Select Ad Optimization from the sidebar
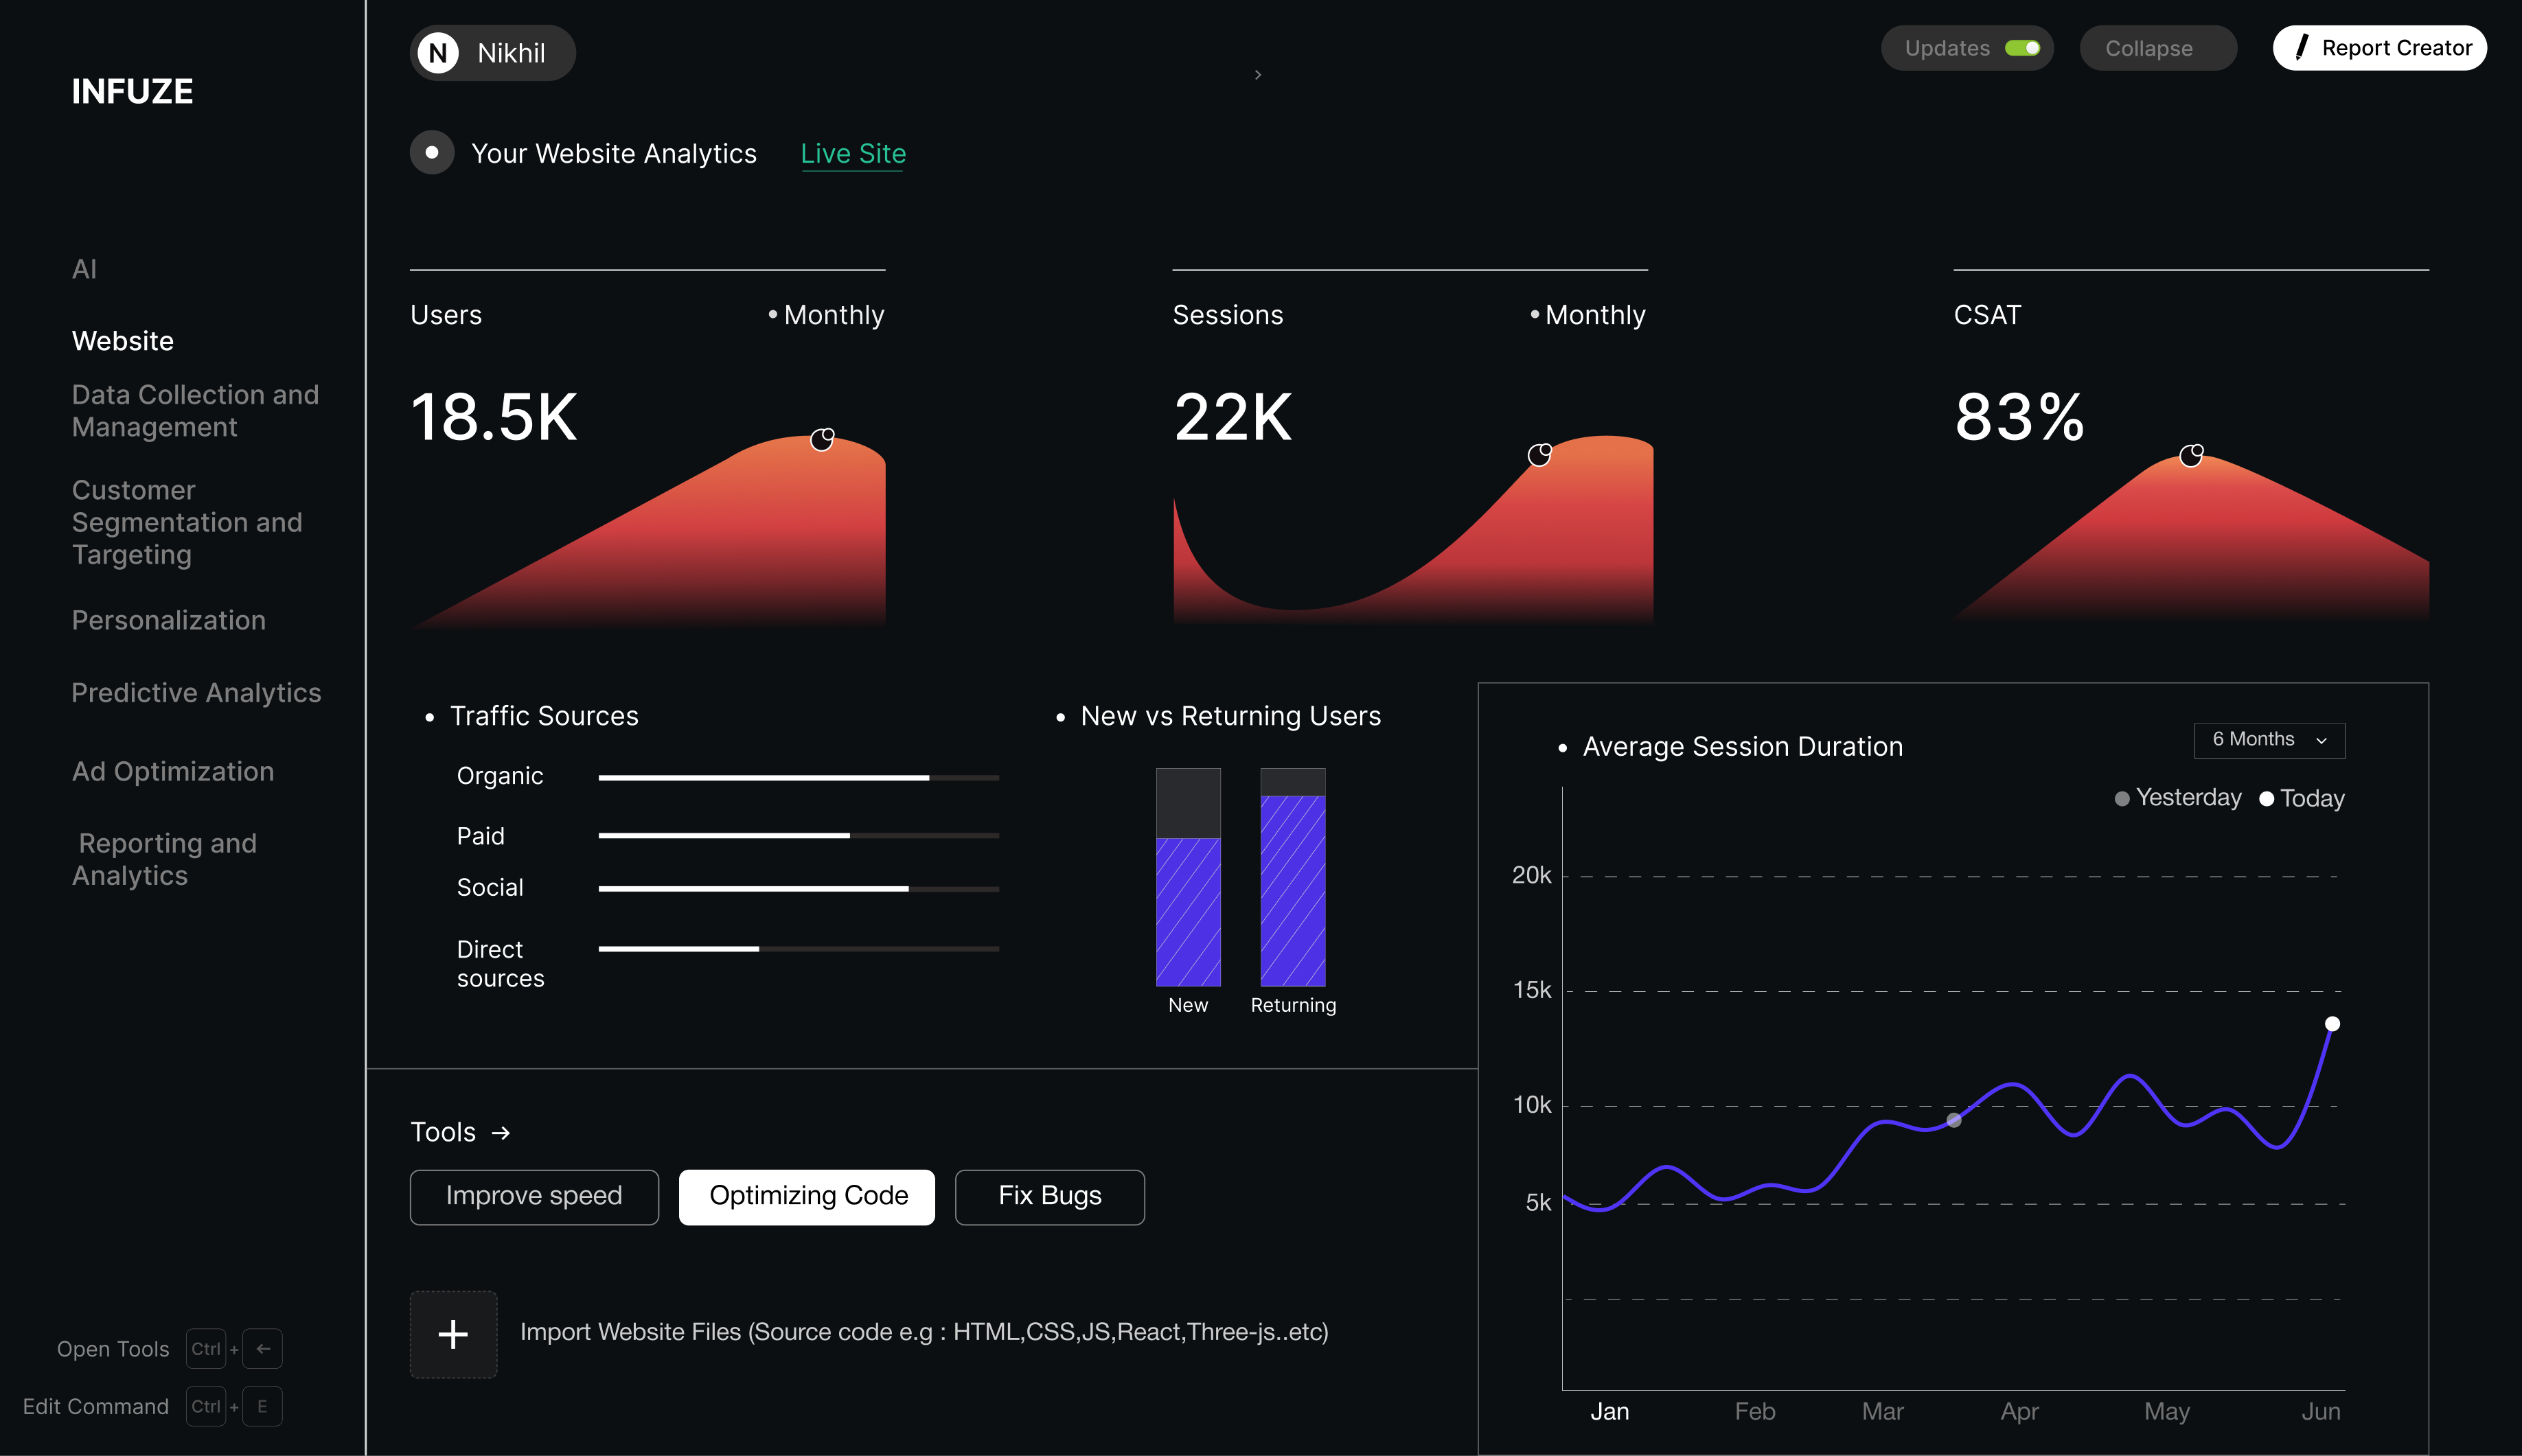 tap(173, 772)
